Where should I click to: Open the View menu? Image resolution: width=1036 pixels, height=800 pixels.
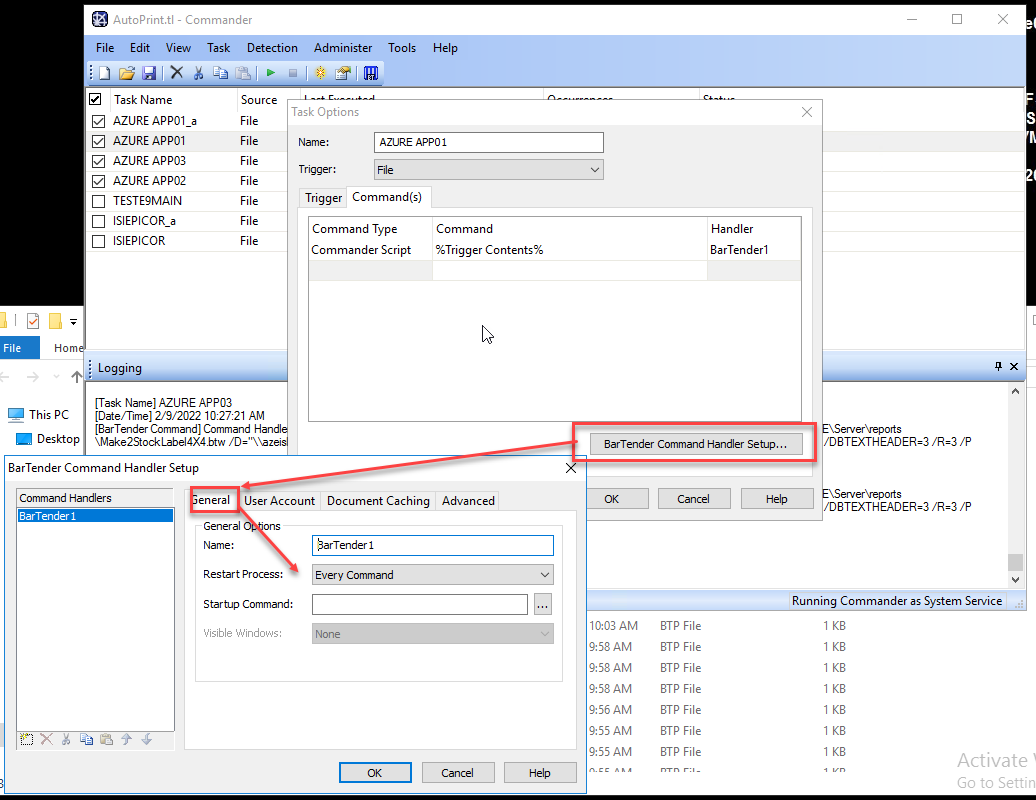(x=178, y=48)
